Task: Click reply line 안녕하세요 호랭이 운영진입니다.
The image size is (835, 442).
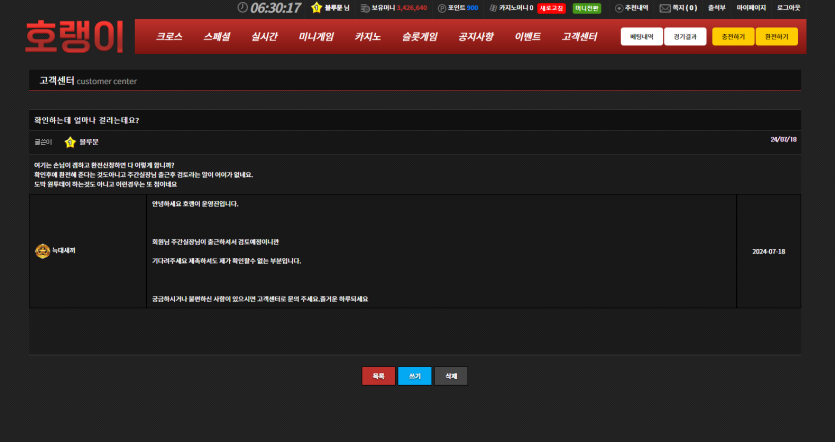Action: pos(195,204)
